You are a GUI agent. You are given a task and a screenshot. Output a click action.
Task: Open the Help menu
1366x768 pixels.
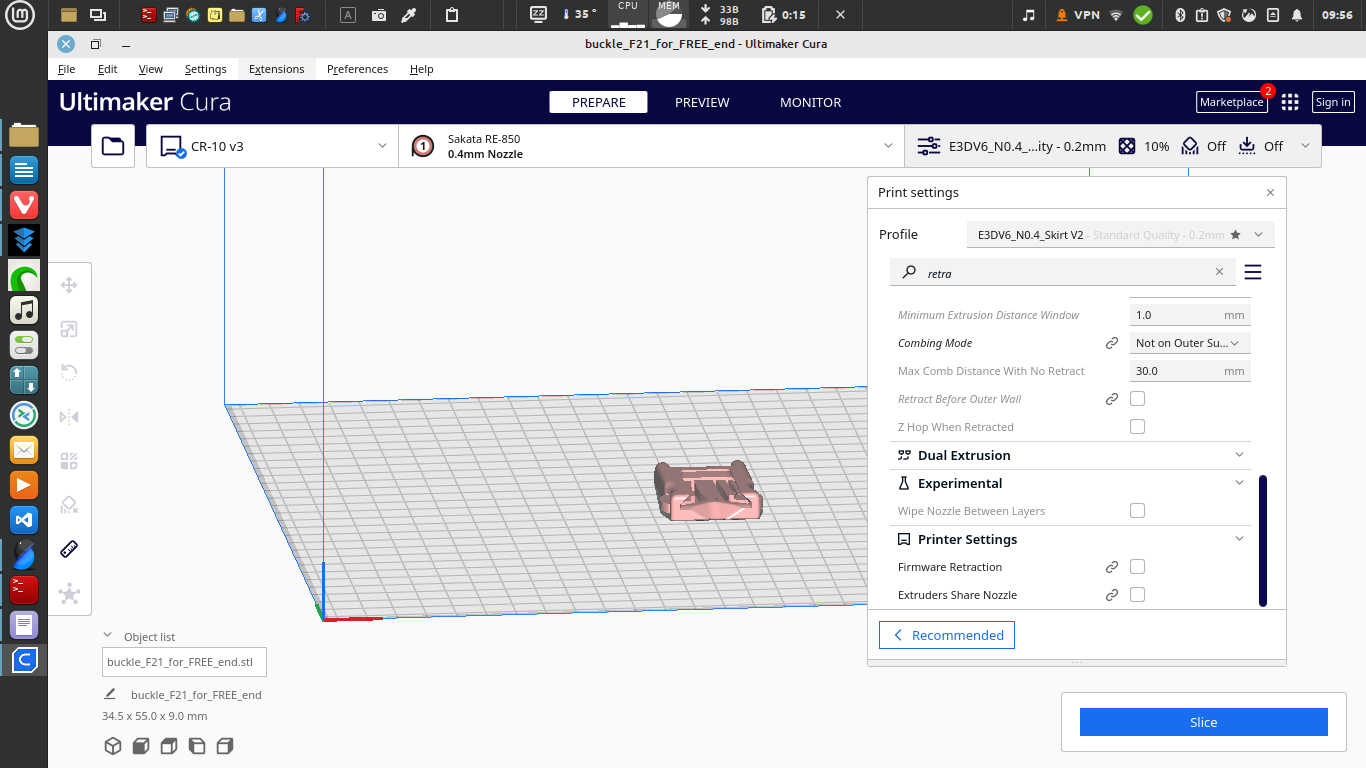coord(421,69)
